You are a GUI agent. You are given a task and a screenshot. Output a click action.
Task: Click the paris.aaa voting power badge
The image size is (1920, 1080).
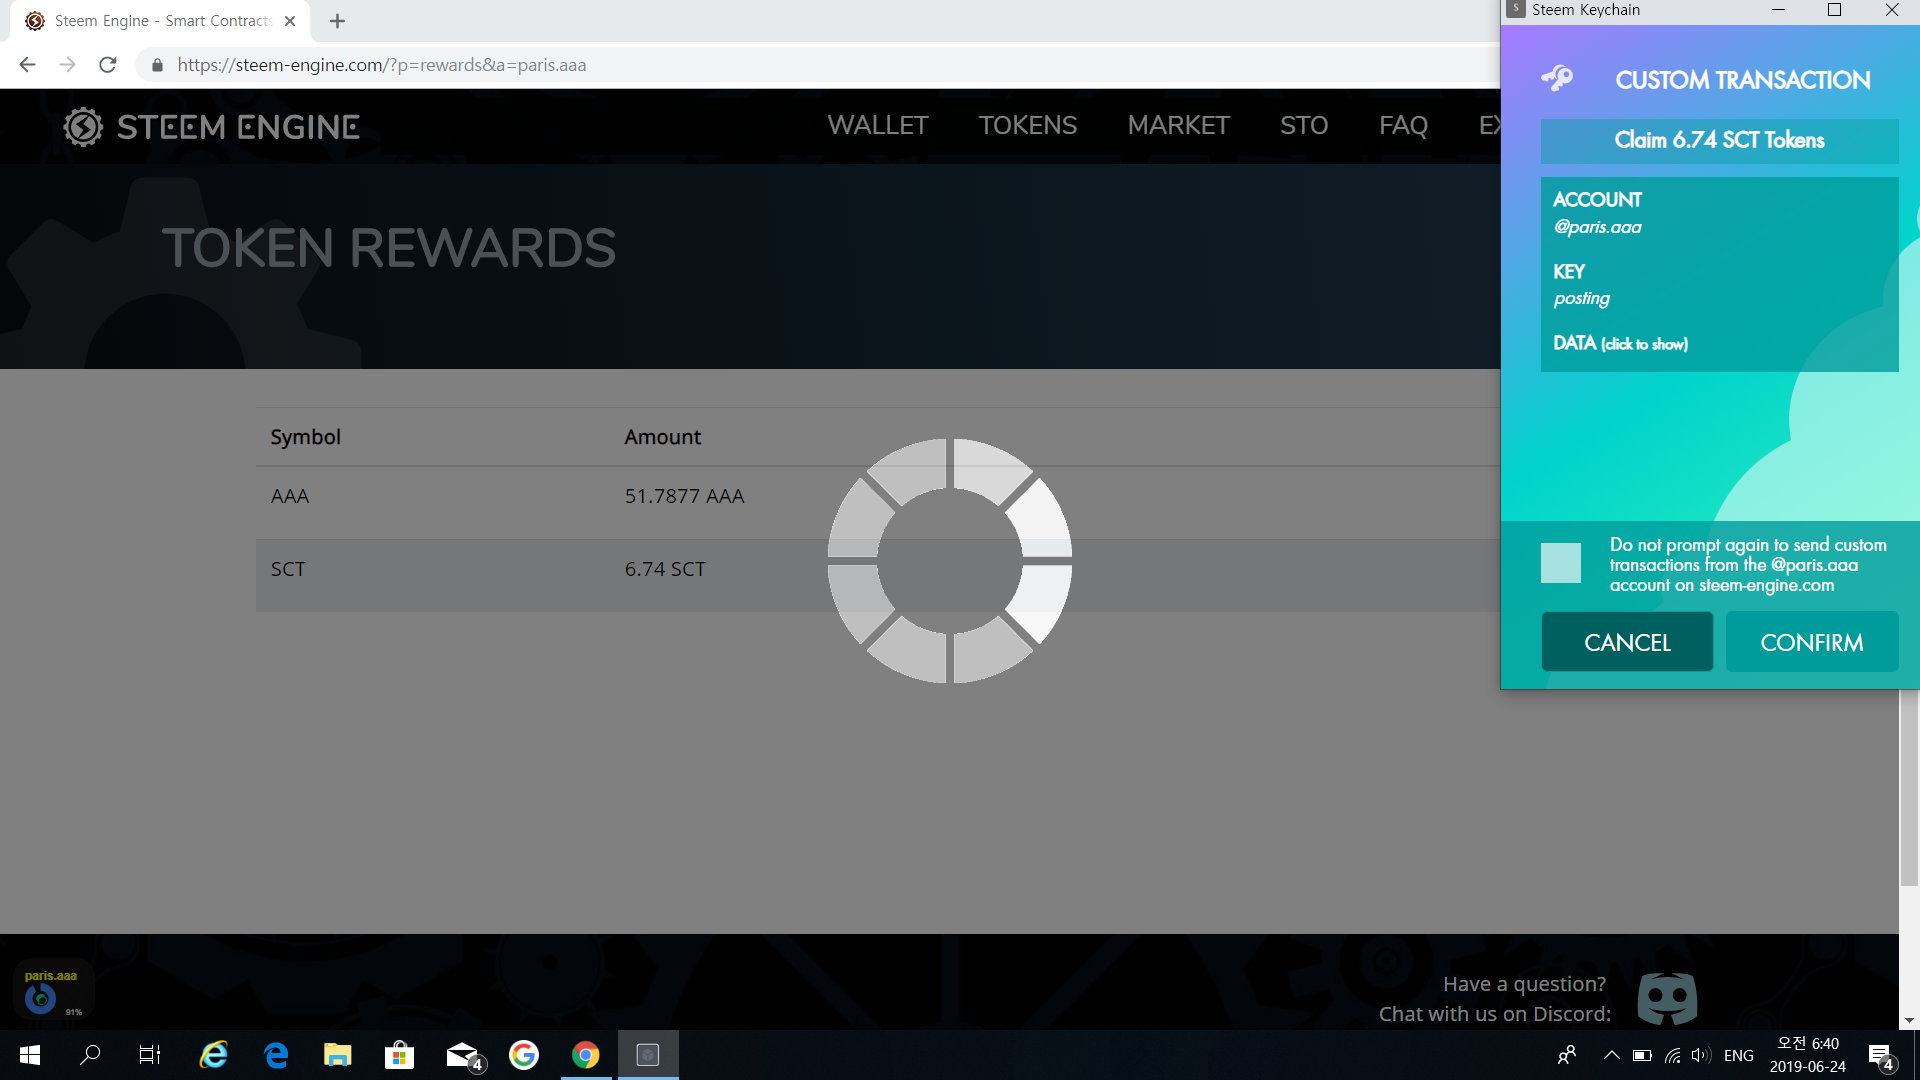tap(52, 990)
